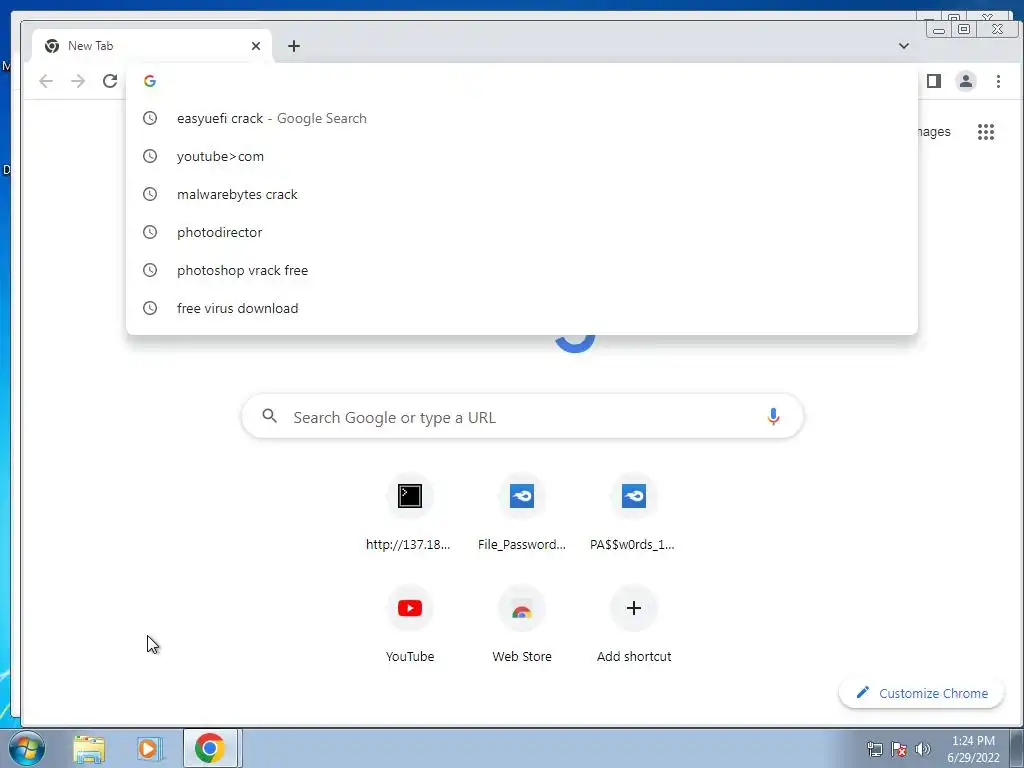Reload the page with the refresh icon
This screenshot has width=1024, height=768.
110,81
